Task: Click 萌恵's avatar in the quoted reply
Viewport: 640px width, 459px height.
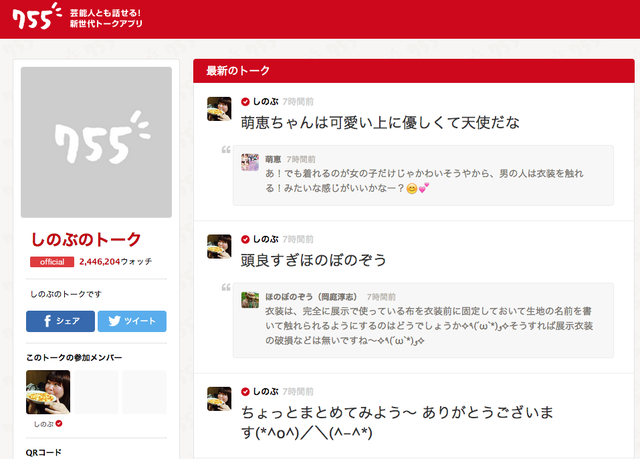Action: 250,162
